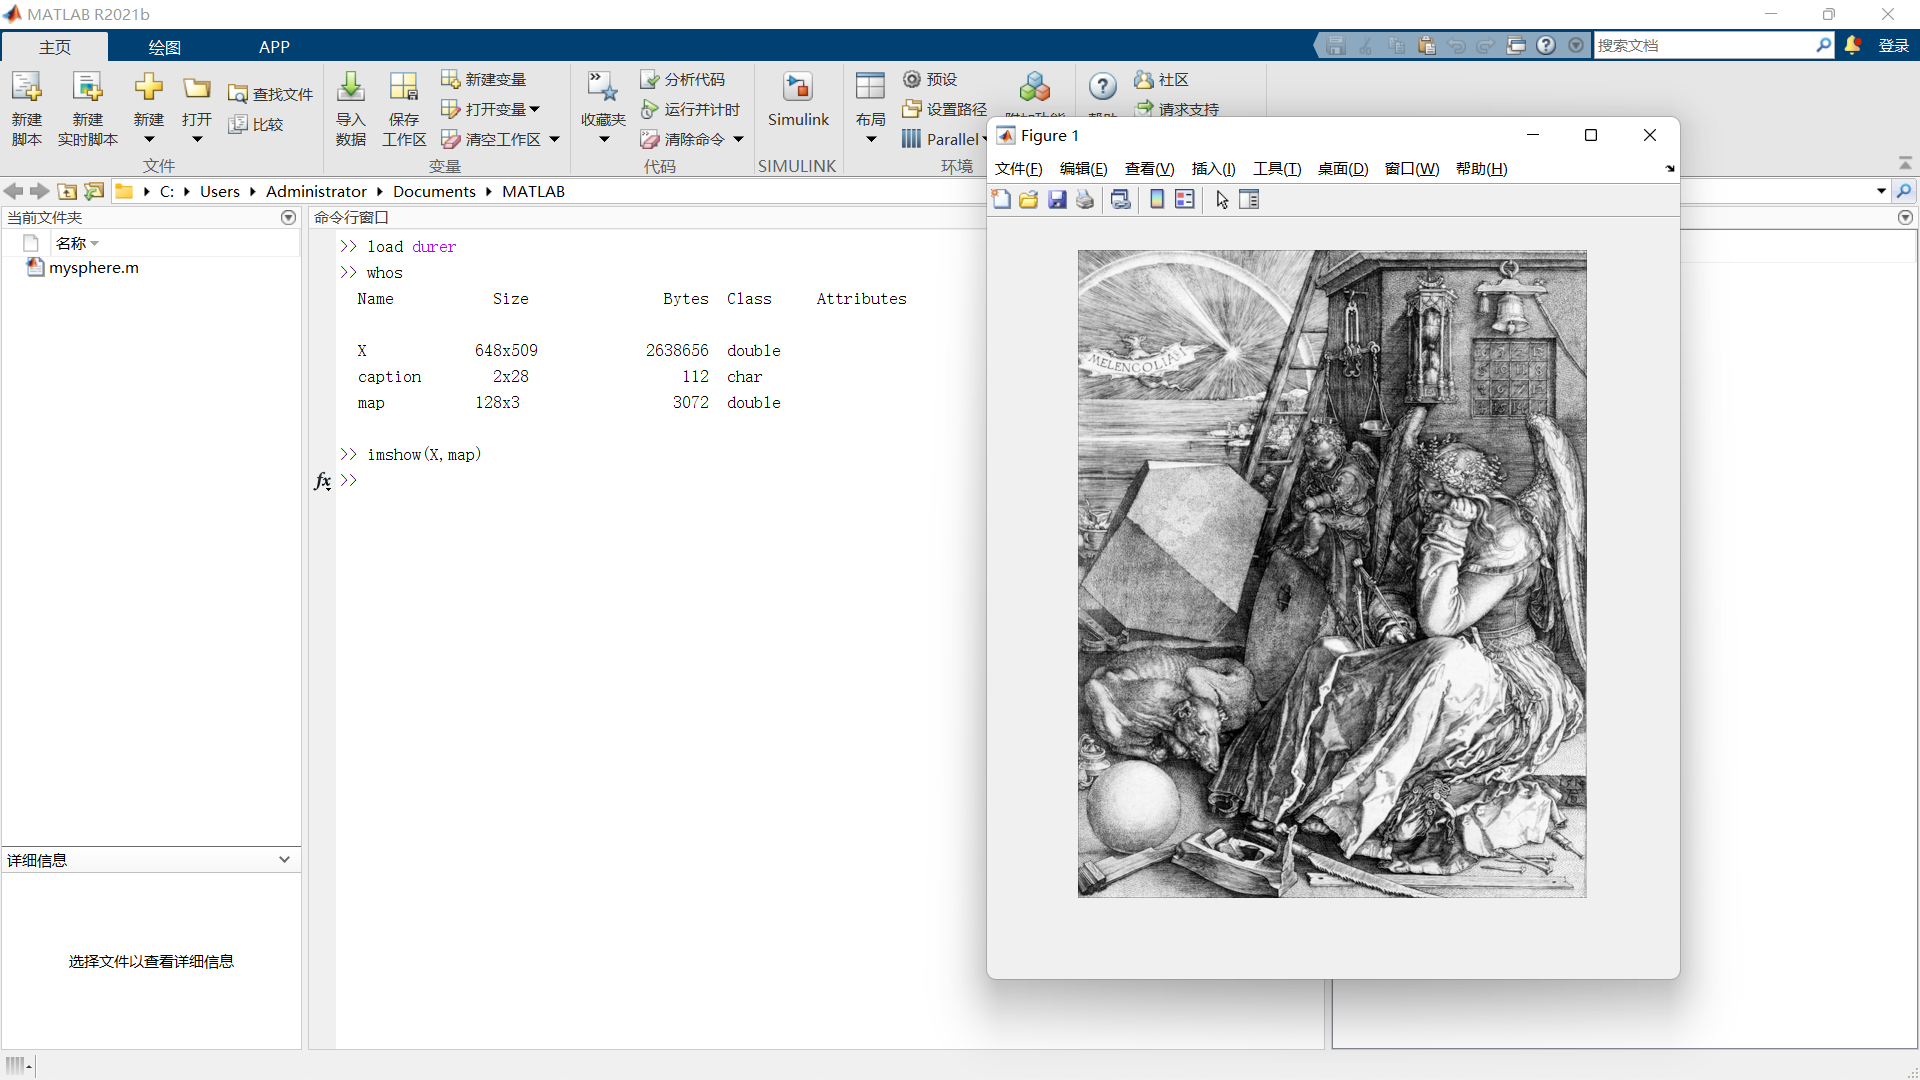Select the Home (主页) tab
Screen dimensions: 1920x1080
[x=55, y=47]
